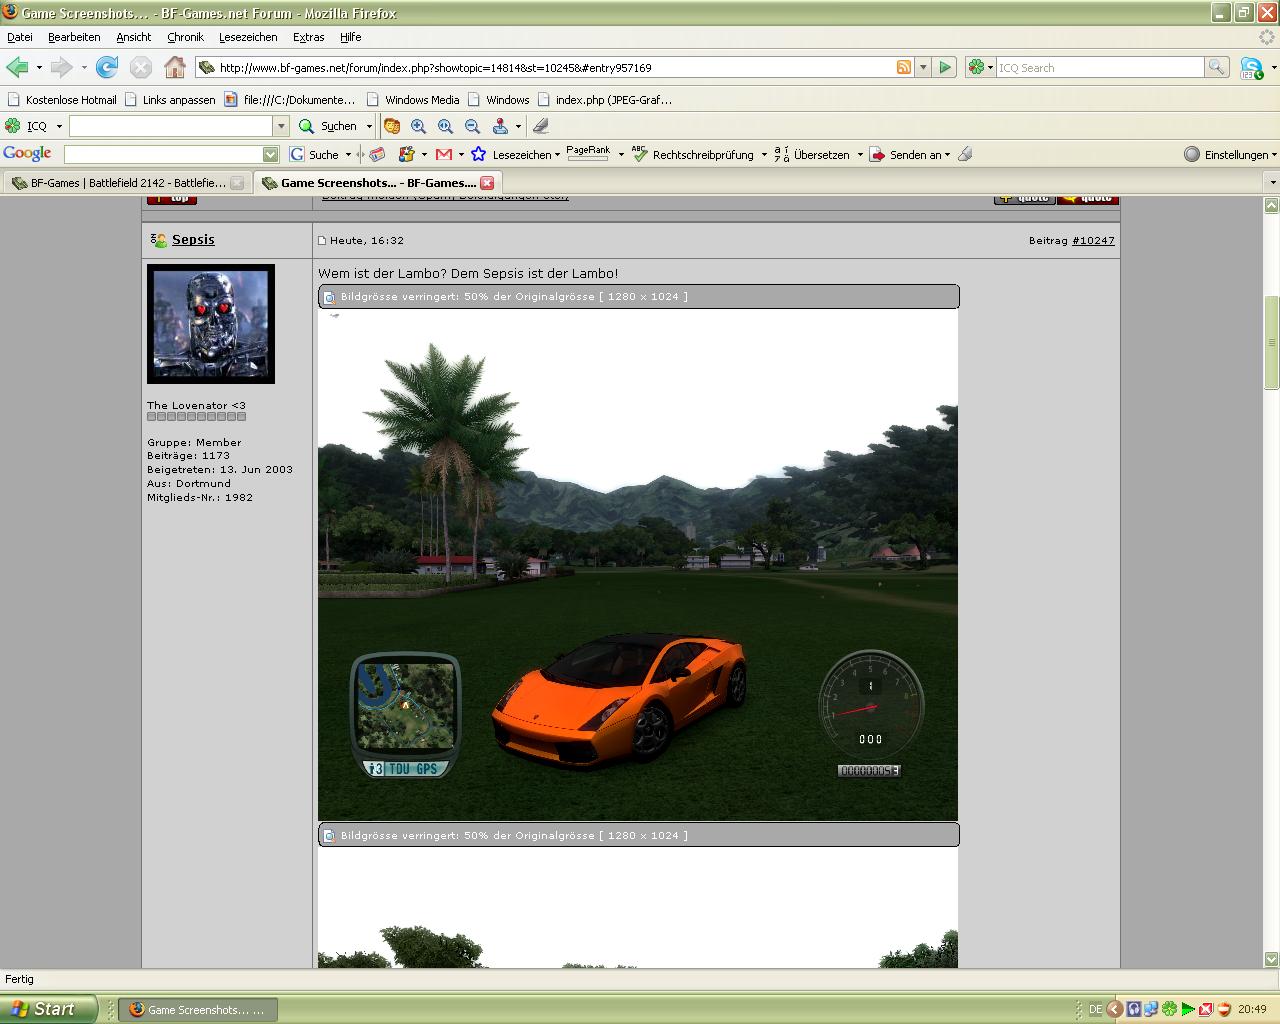Click the Google logo in Google toolbar

[x=27, y=153]
